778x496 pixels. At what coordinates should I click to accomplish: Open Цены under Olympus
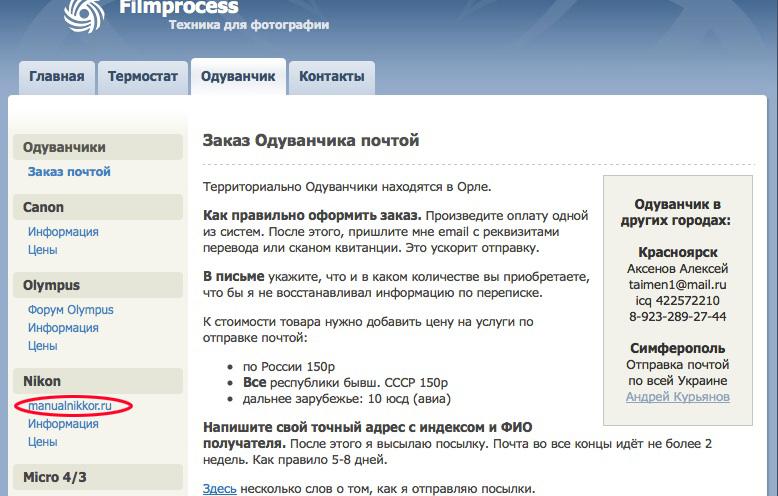click(43, 346)
